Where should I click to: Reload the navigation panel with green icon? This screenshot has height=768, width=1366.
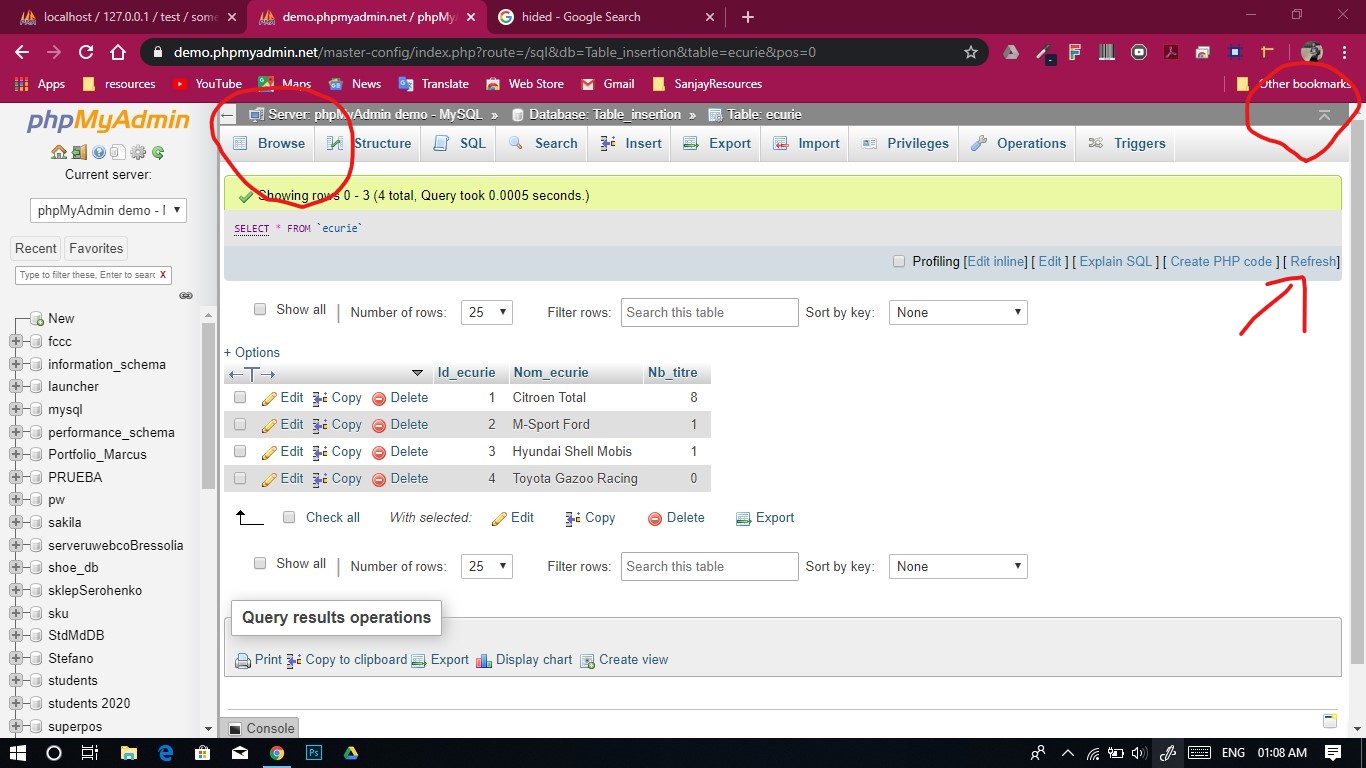(158, 152)
